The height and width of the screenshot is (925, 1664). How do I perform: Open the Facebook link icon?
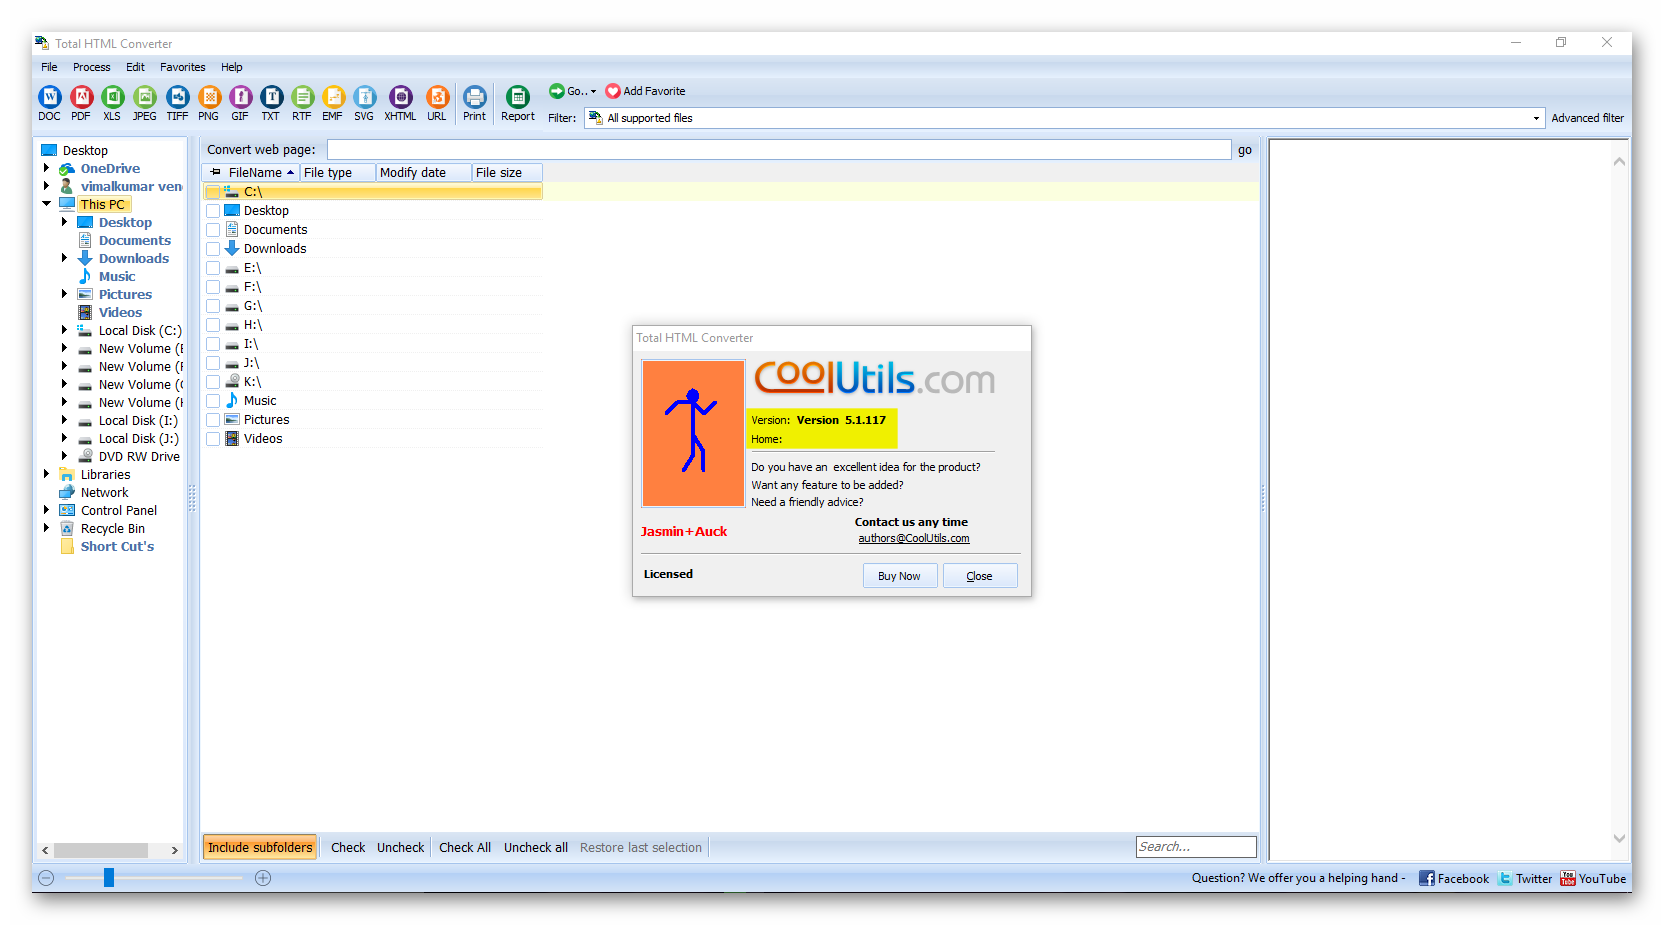1427,878
